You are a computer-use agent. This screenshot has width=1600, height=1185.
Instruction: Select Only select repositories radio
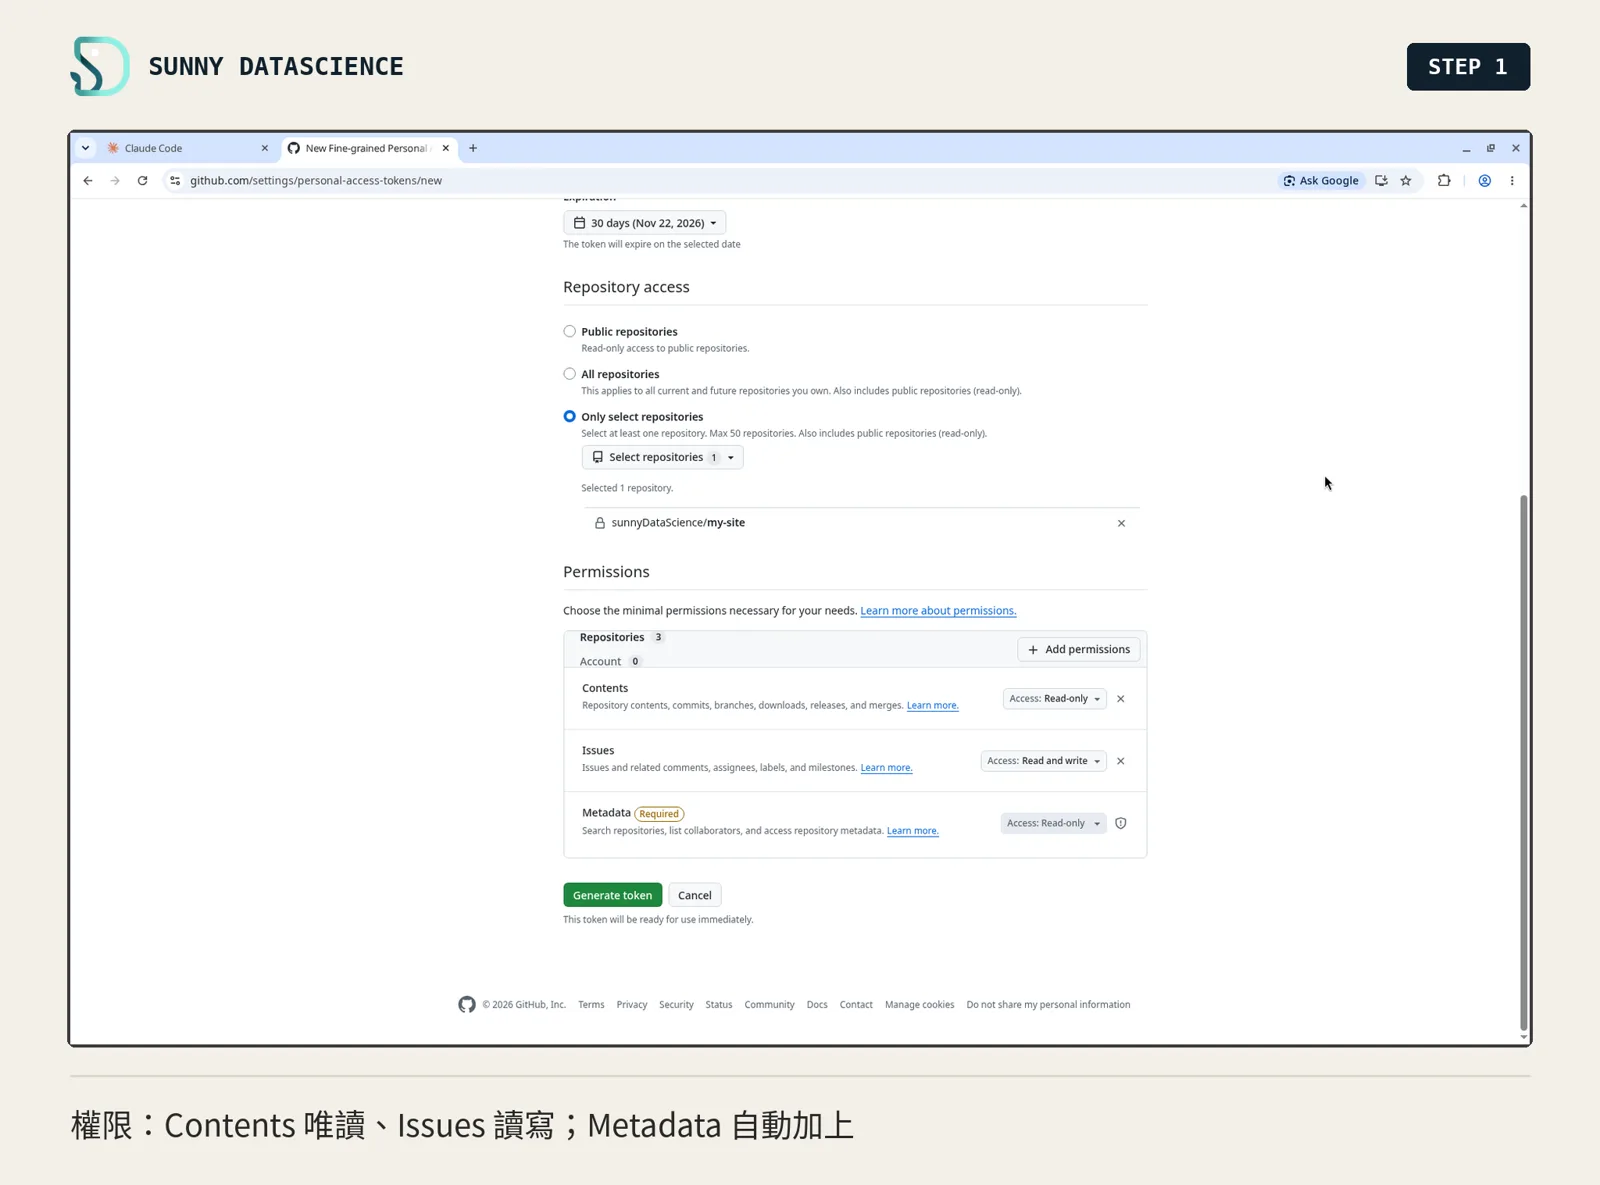(x=569, y=416)
